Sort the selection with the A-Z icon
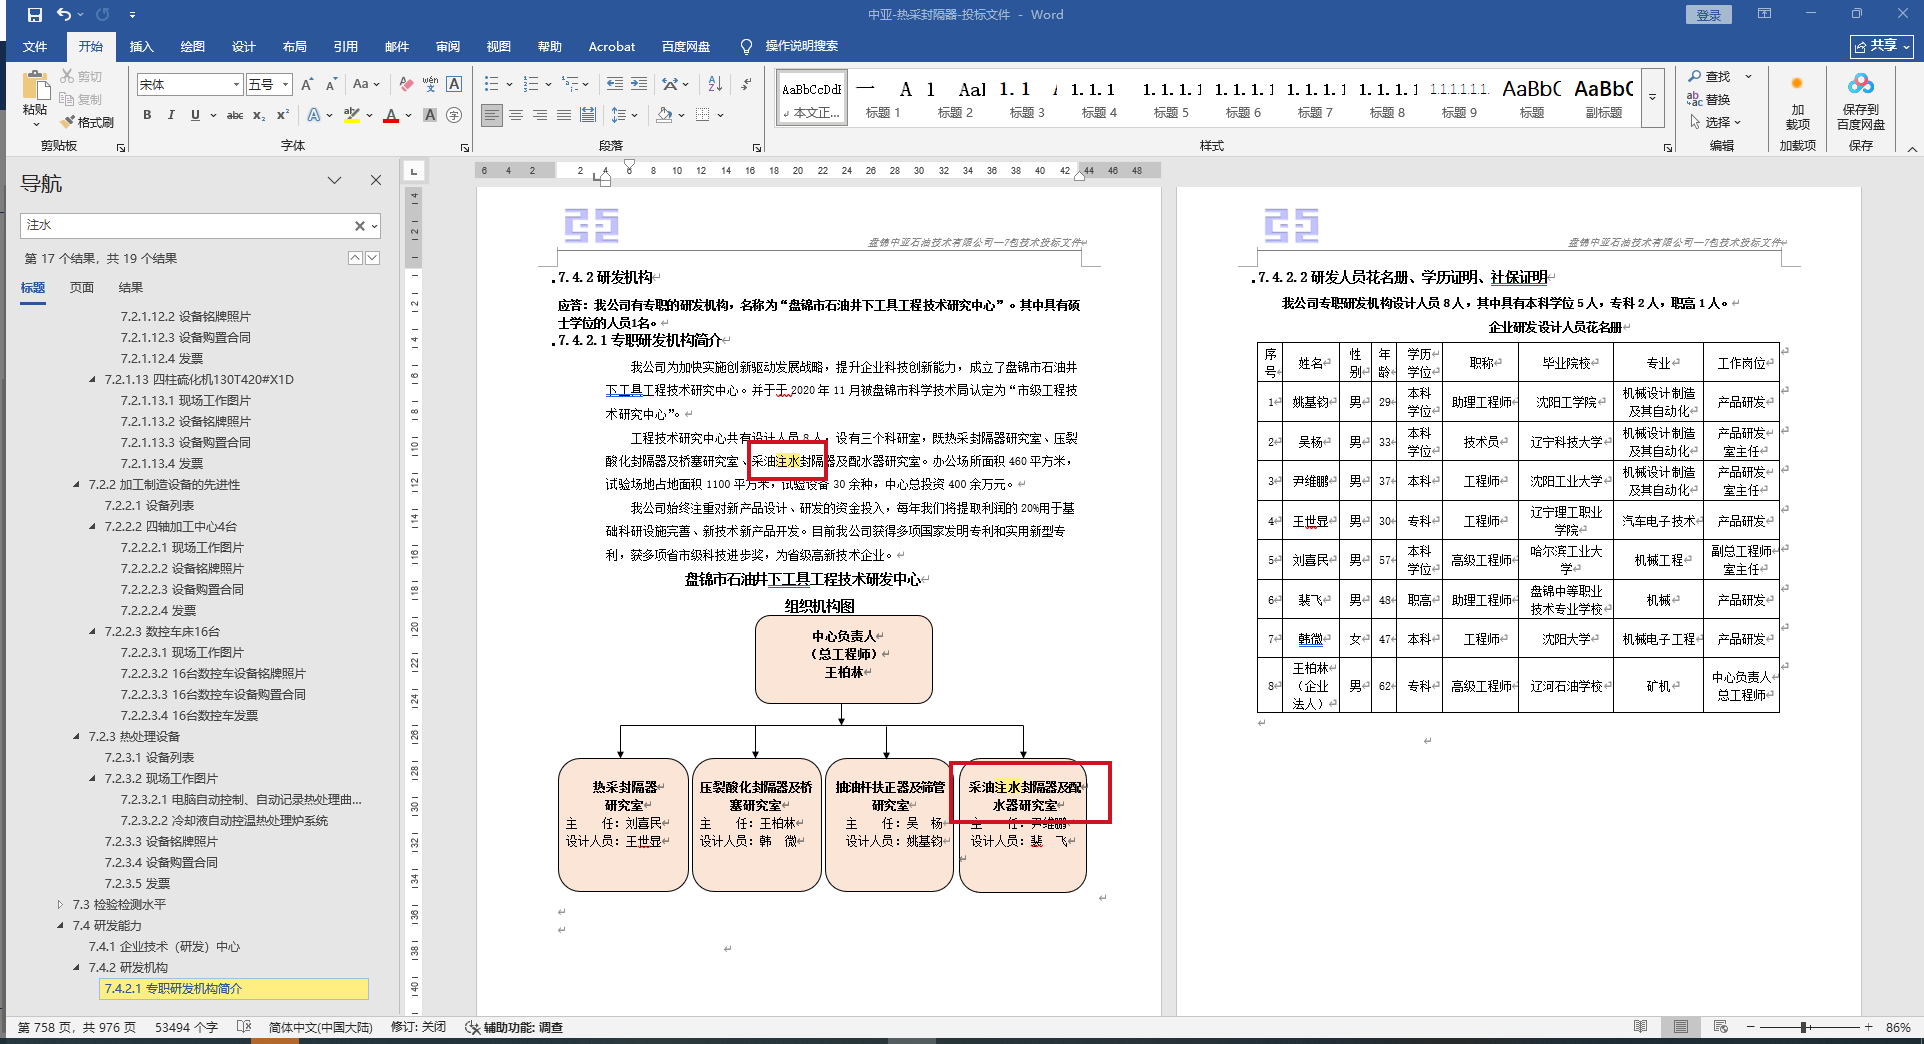 tap(715, 84)
